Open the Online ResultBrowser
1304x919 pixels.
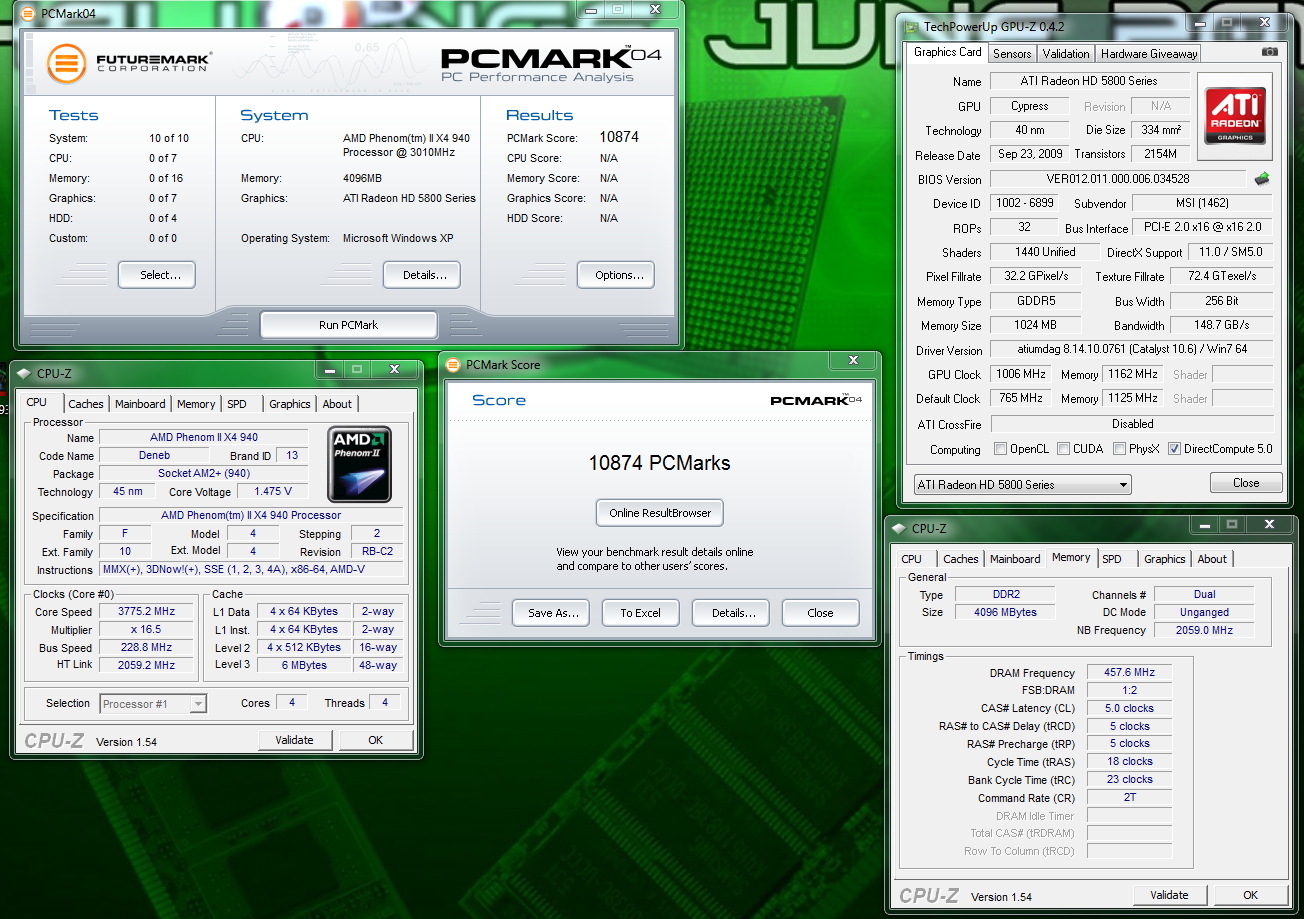(660, 513)
